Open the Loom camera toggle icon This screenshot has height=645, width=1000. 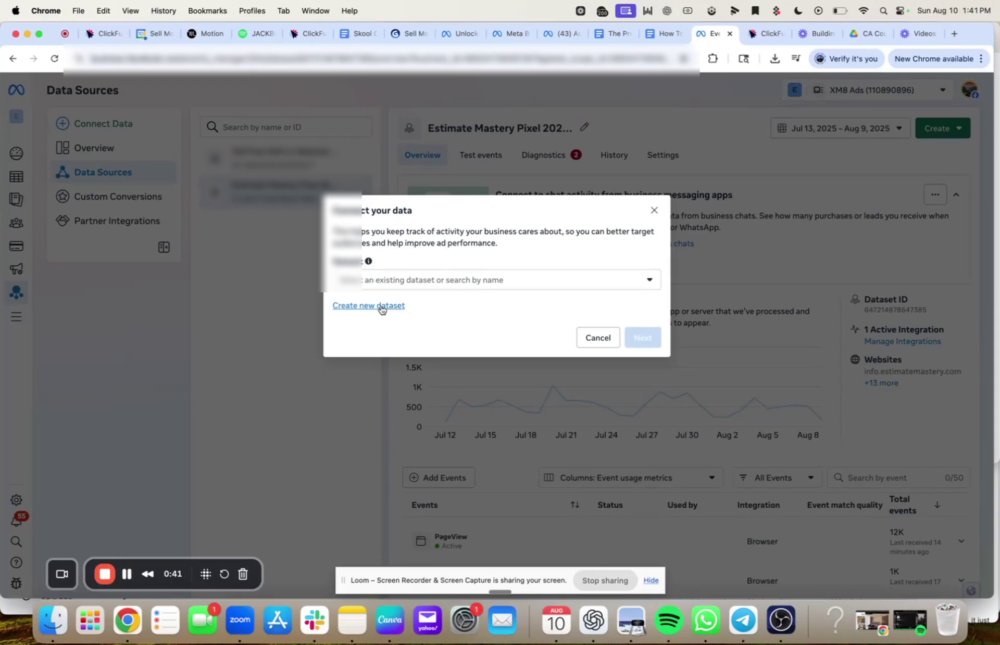pyautogui.click(x=62, y=574)
